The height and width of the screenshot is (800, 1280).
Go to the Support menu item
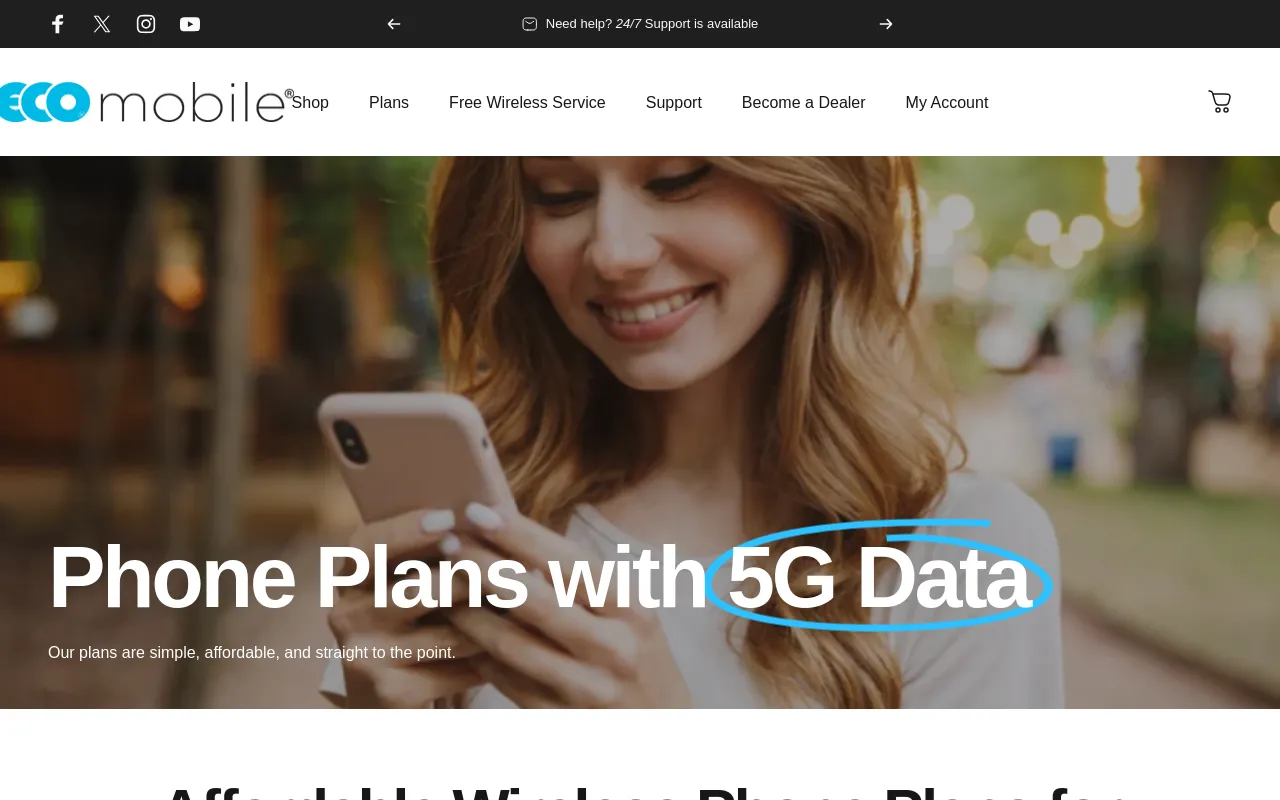click(x=674, y=103)
